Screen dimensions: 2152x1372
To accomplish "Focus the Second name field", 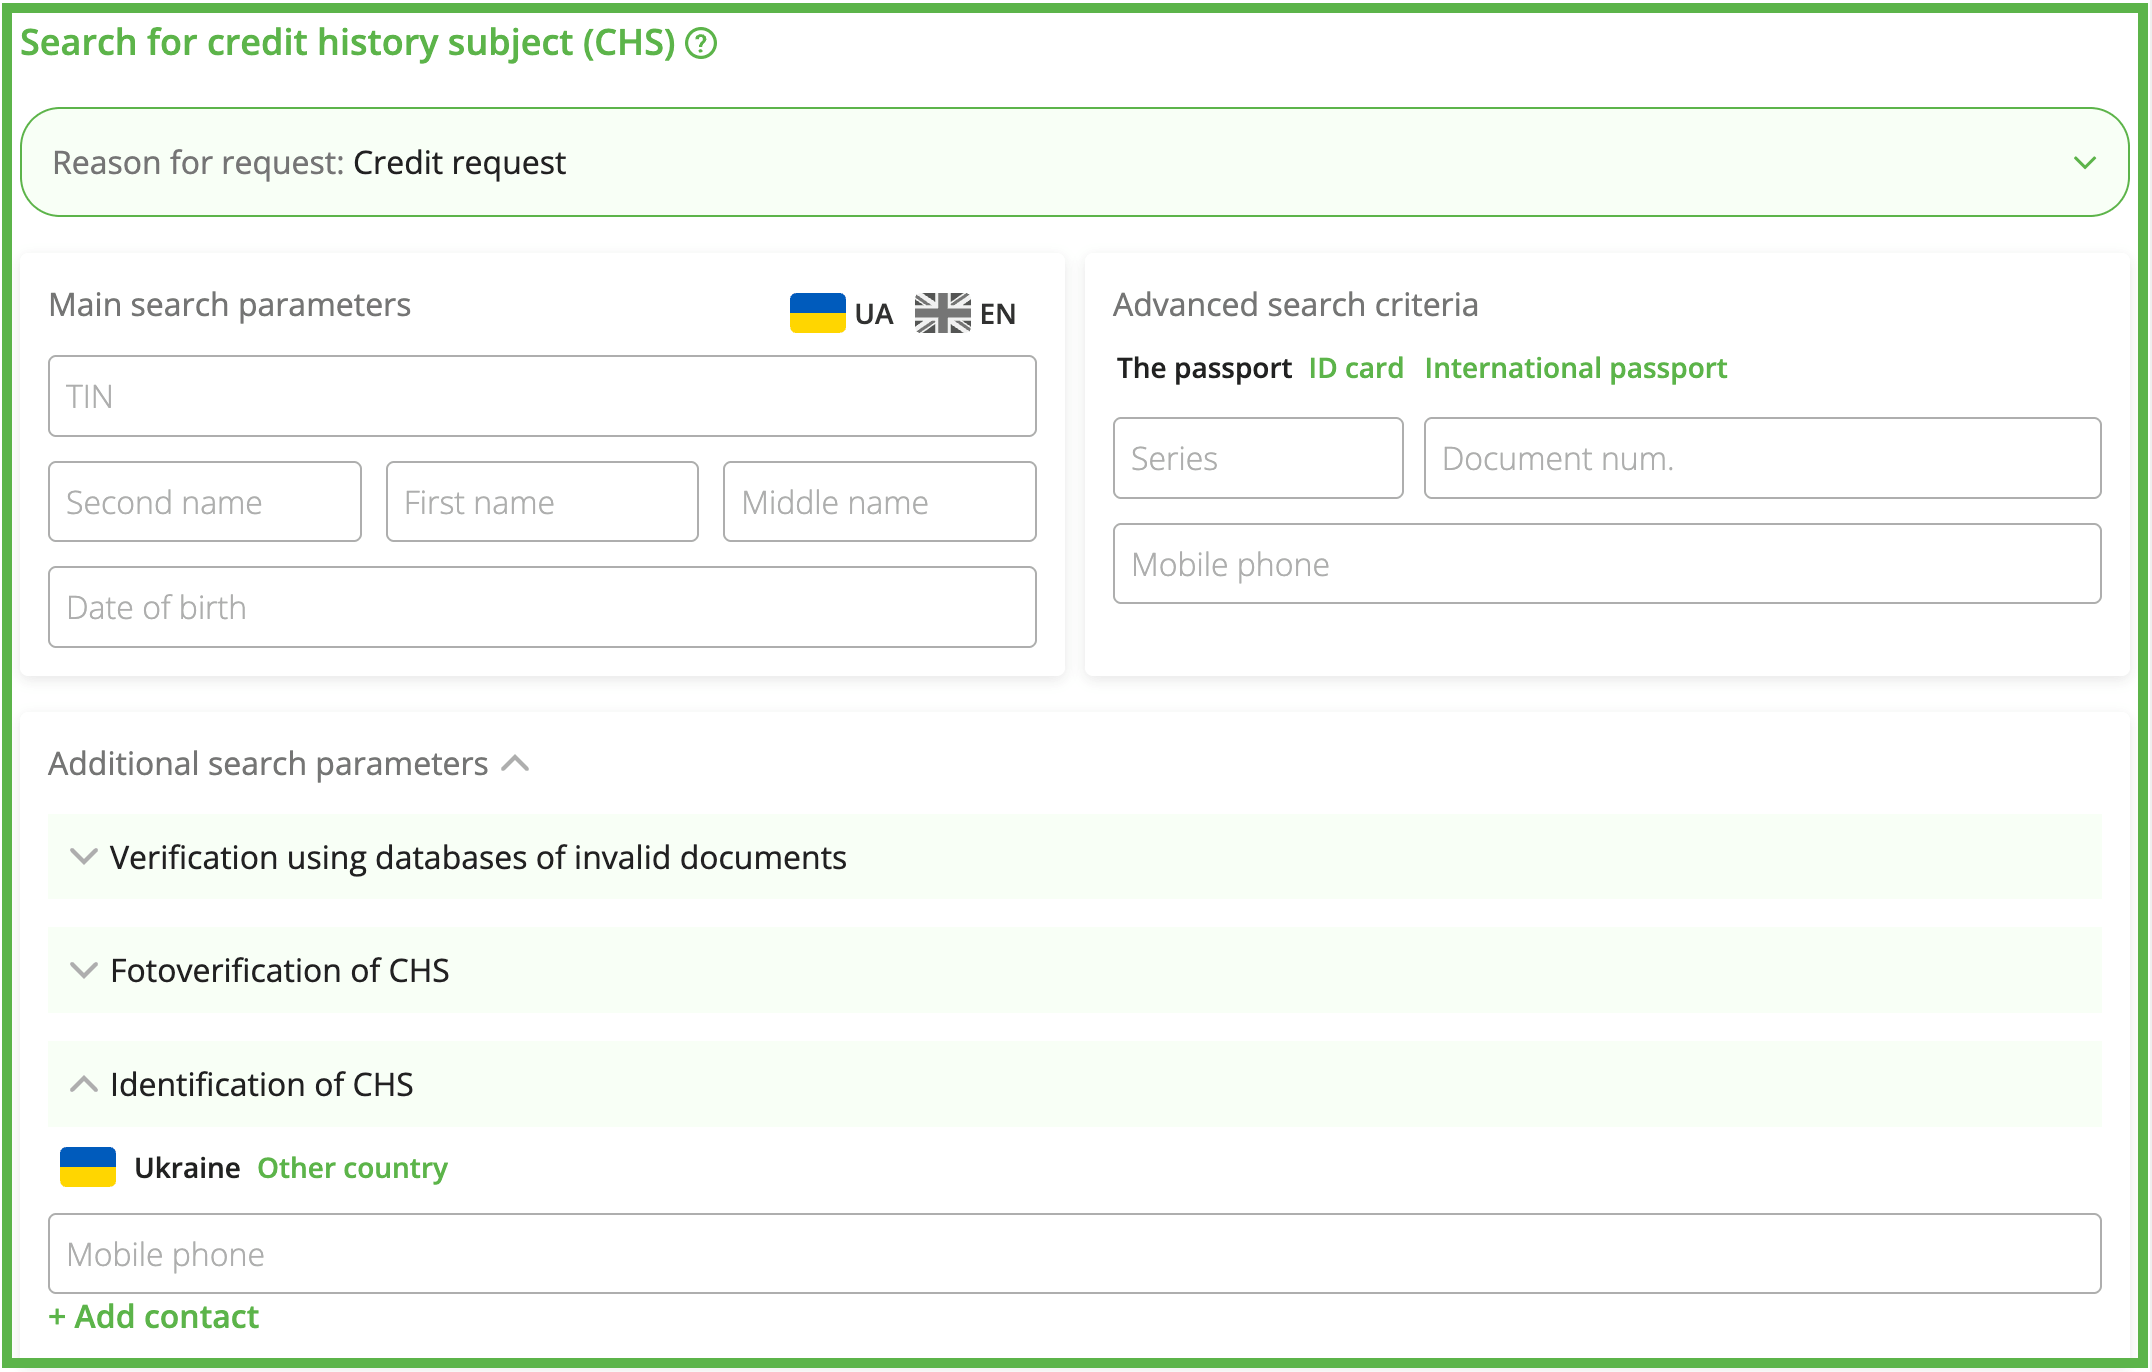I will coord(205,502).
